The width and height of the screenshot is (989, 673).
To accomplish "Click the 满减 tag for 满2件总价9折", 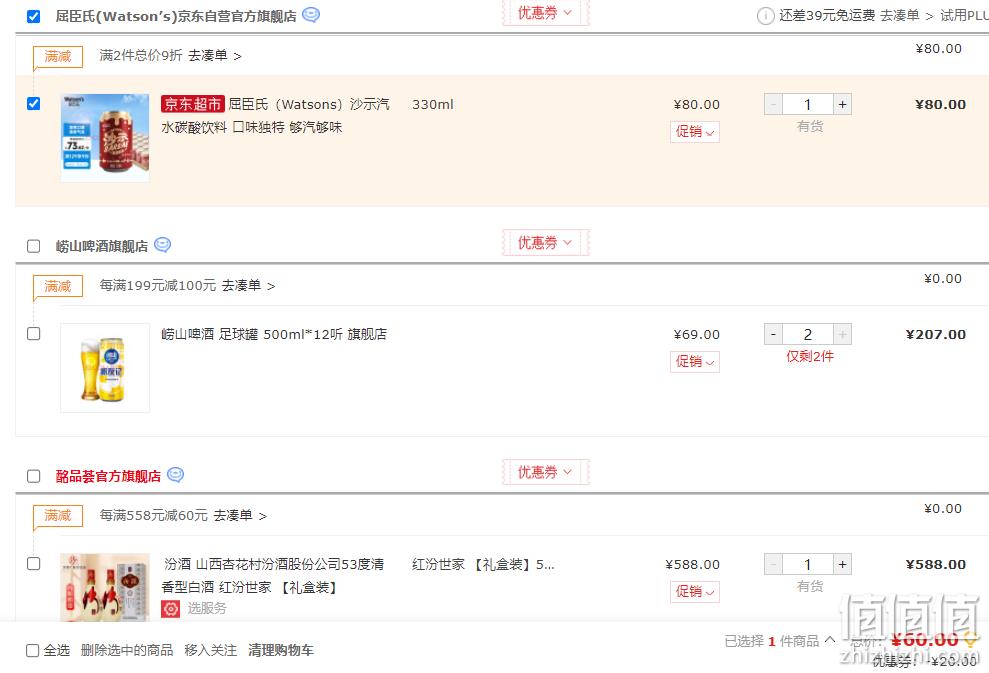I will 58,57.
